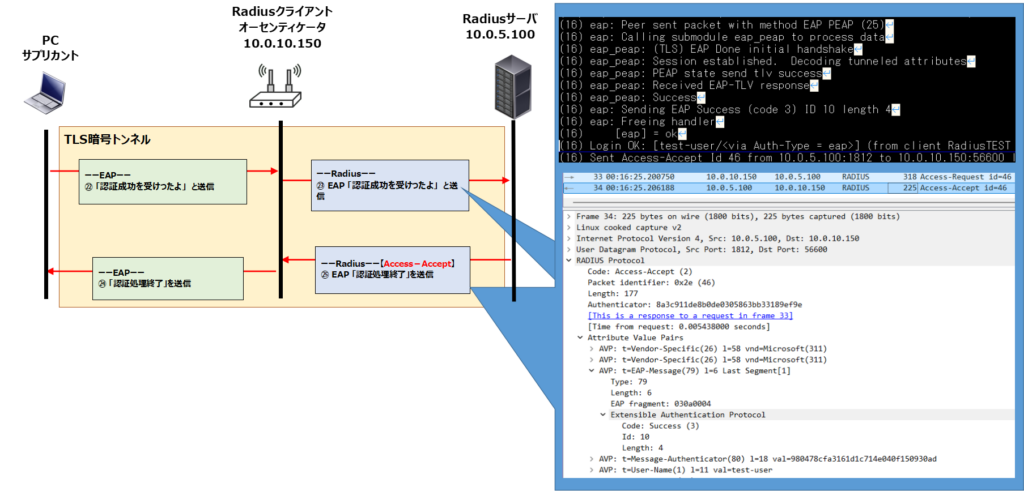Collapse Extensible Authentication Protocol subtree
The width and height of the screenshot is (1024, 491).
[x=603, y=414]
